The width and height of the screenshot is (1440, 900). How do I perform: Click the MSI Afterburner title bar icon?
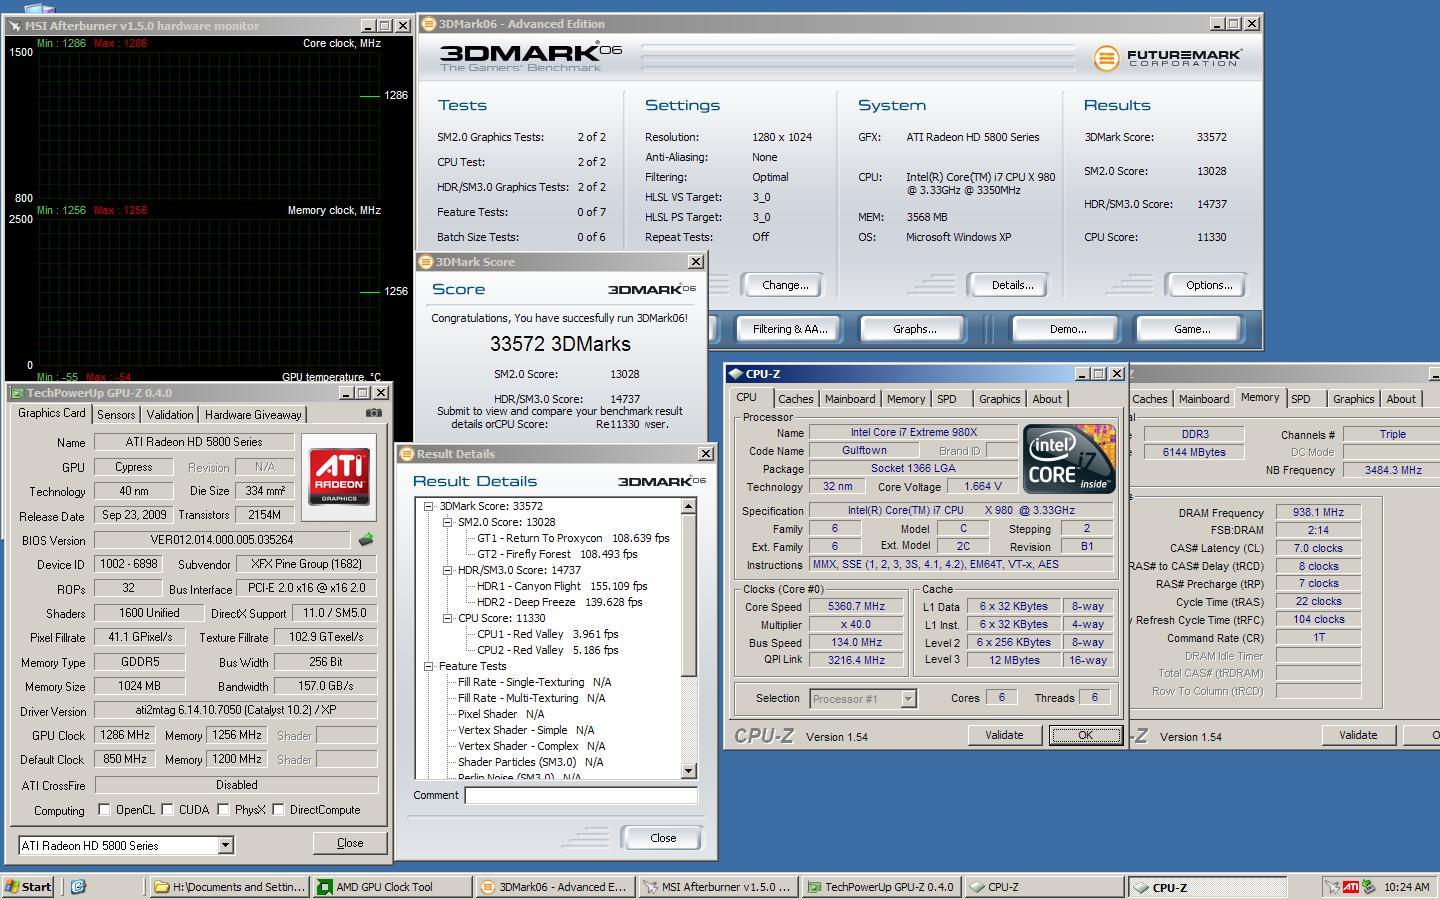[x=15, y=26]
